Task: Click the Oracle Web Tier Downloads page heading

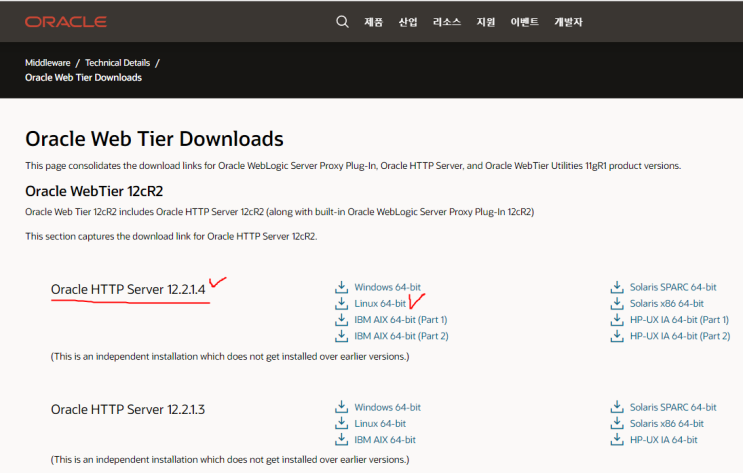Action: point(154,139)
